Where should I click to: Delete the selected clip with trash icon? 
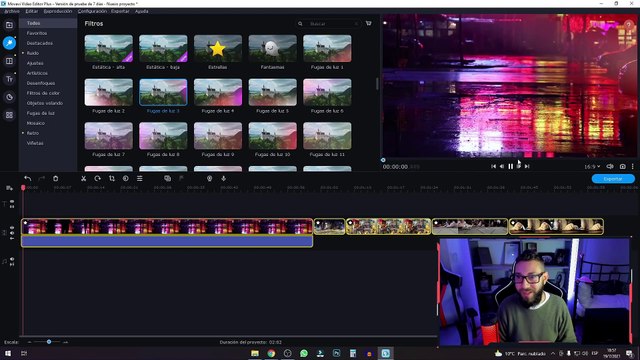click(x=56, y=178)
